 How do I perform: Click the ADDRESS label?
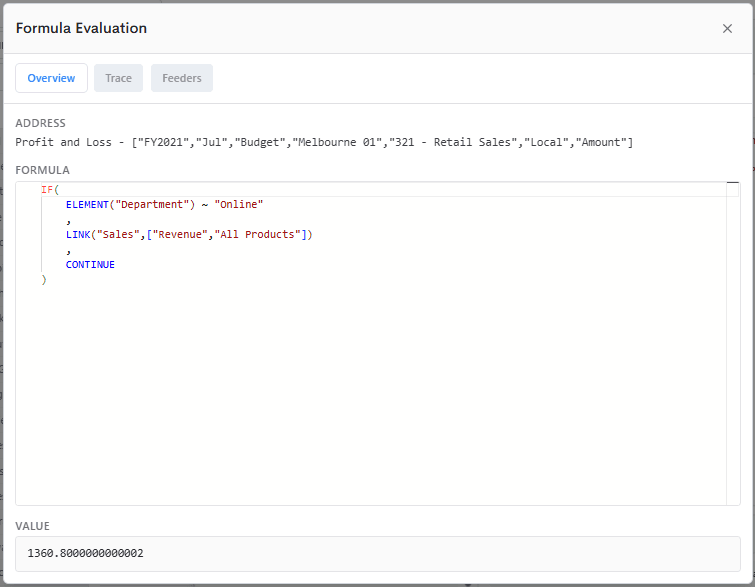pos(40,123)
